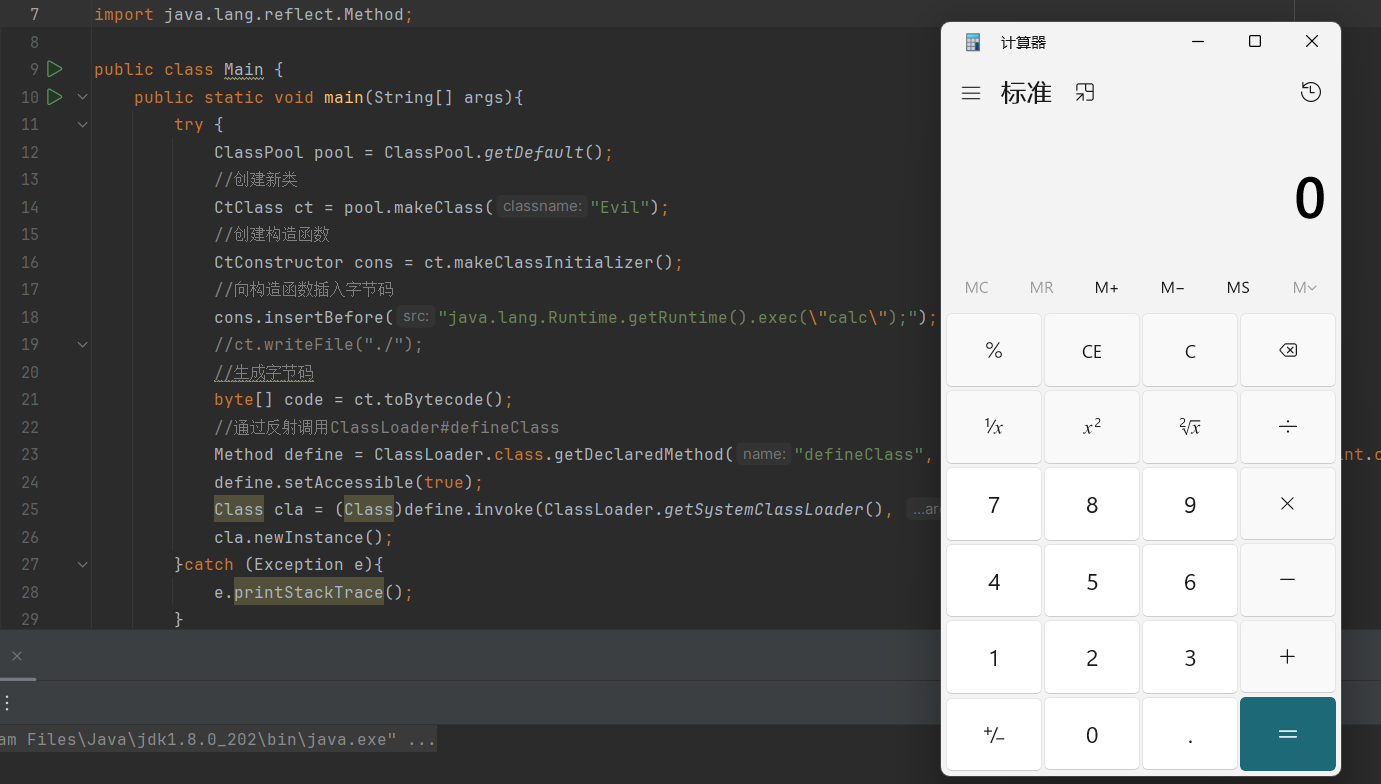Click the calculator app icon in title bar

(973, 42)
